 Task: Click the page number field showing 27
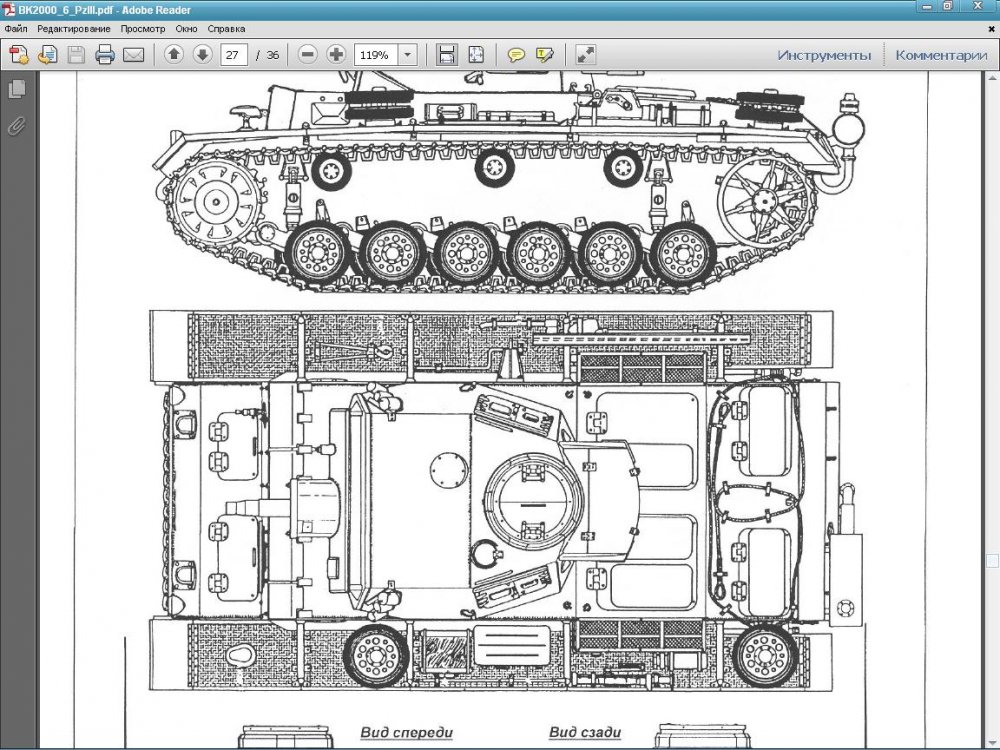[x=233, y=55]
